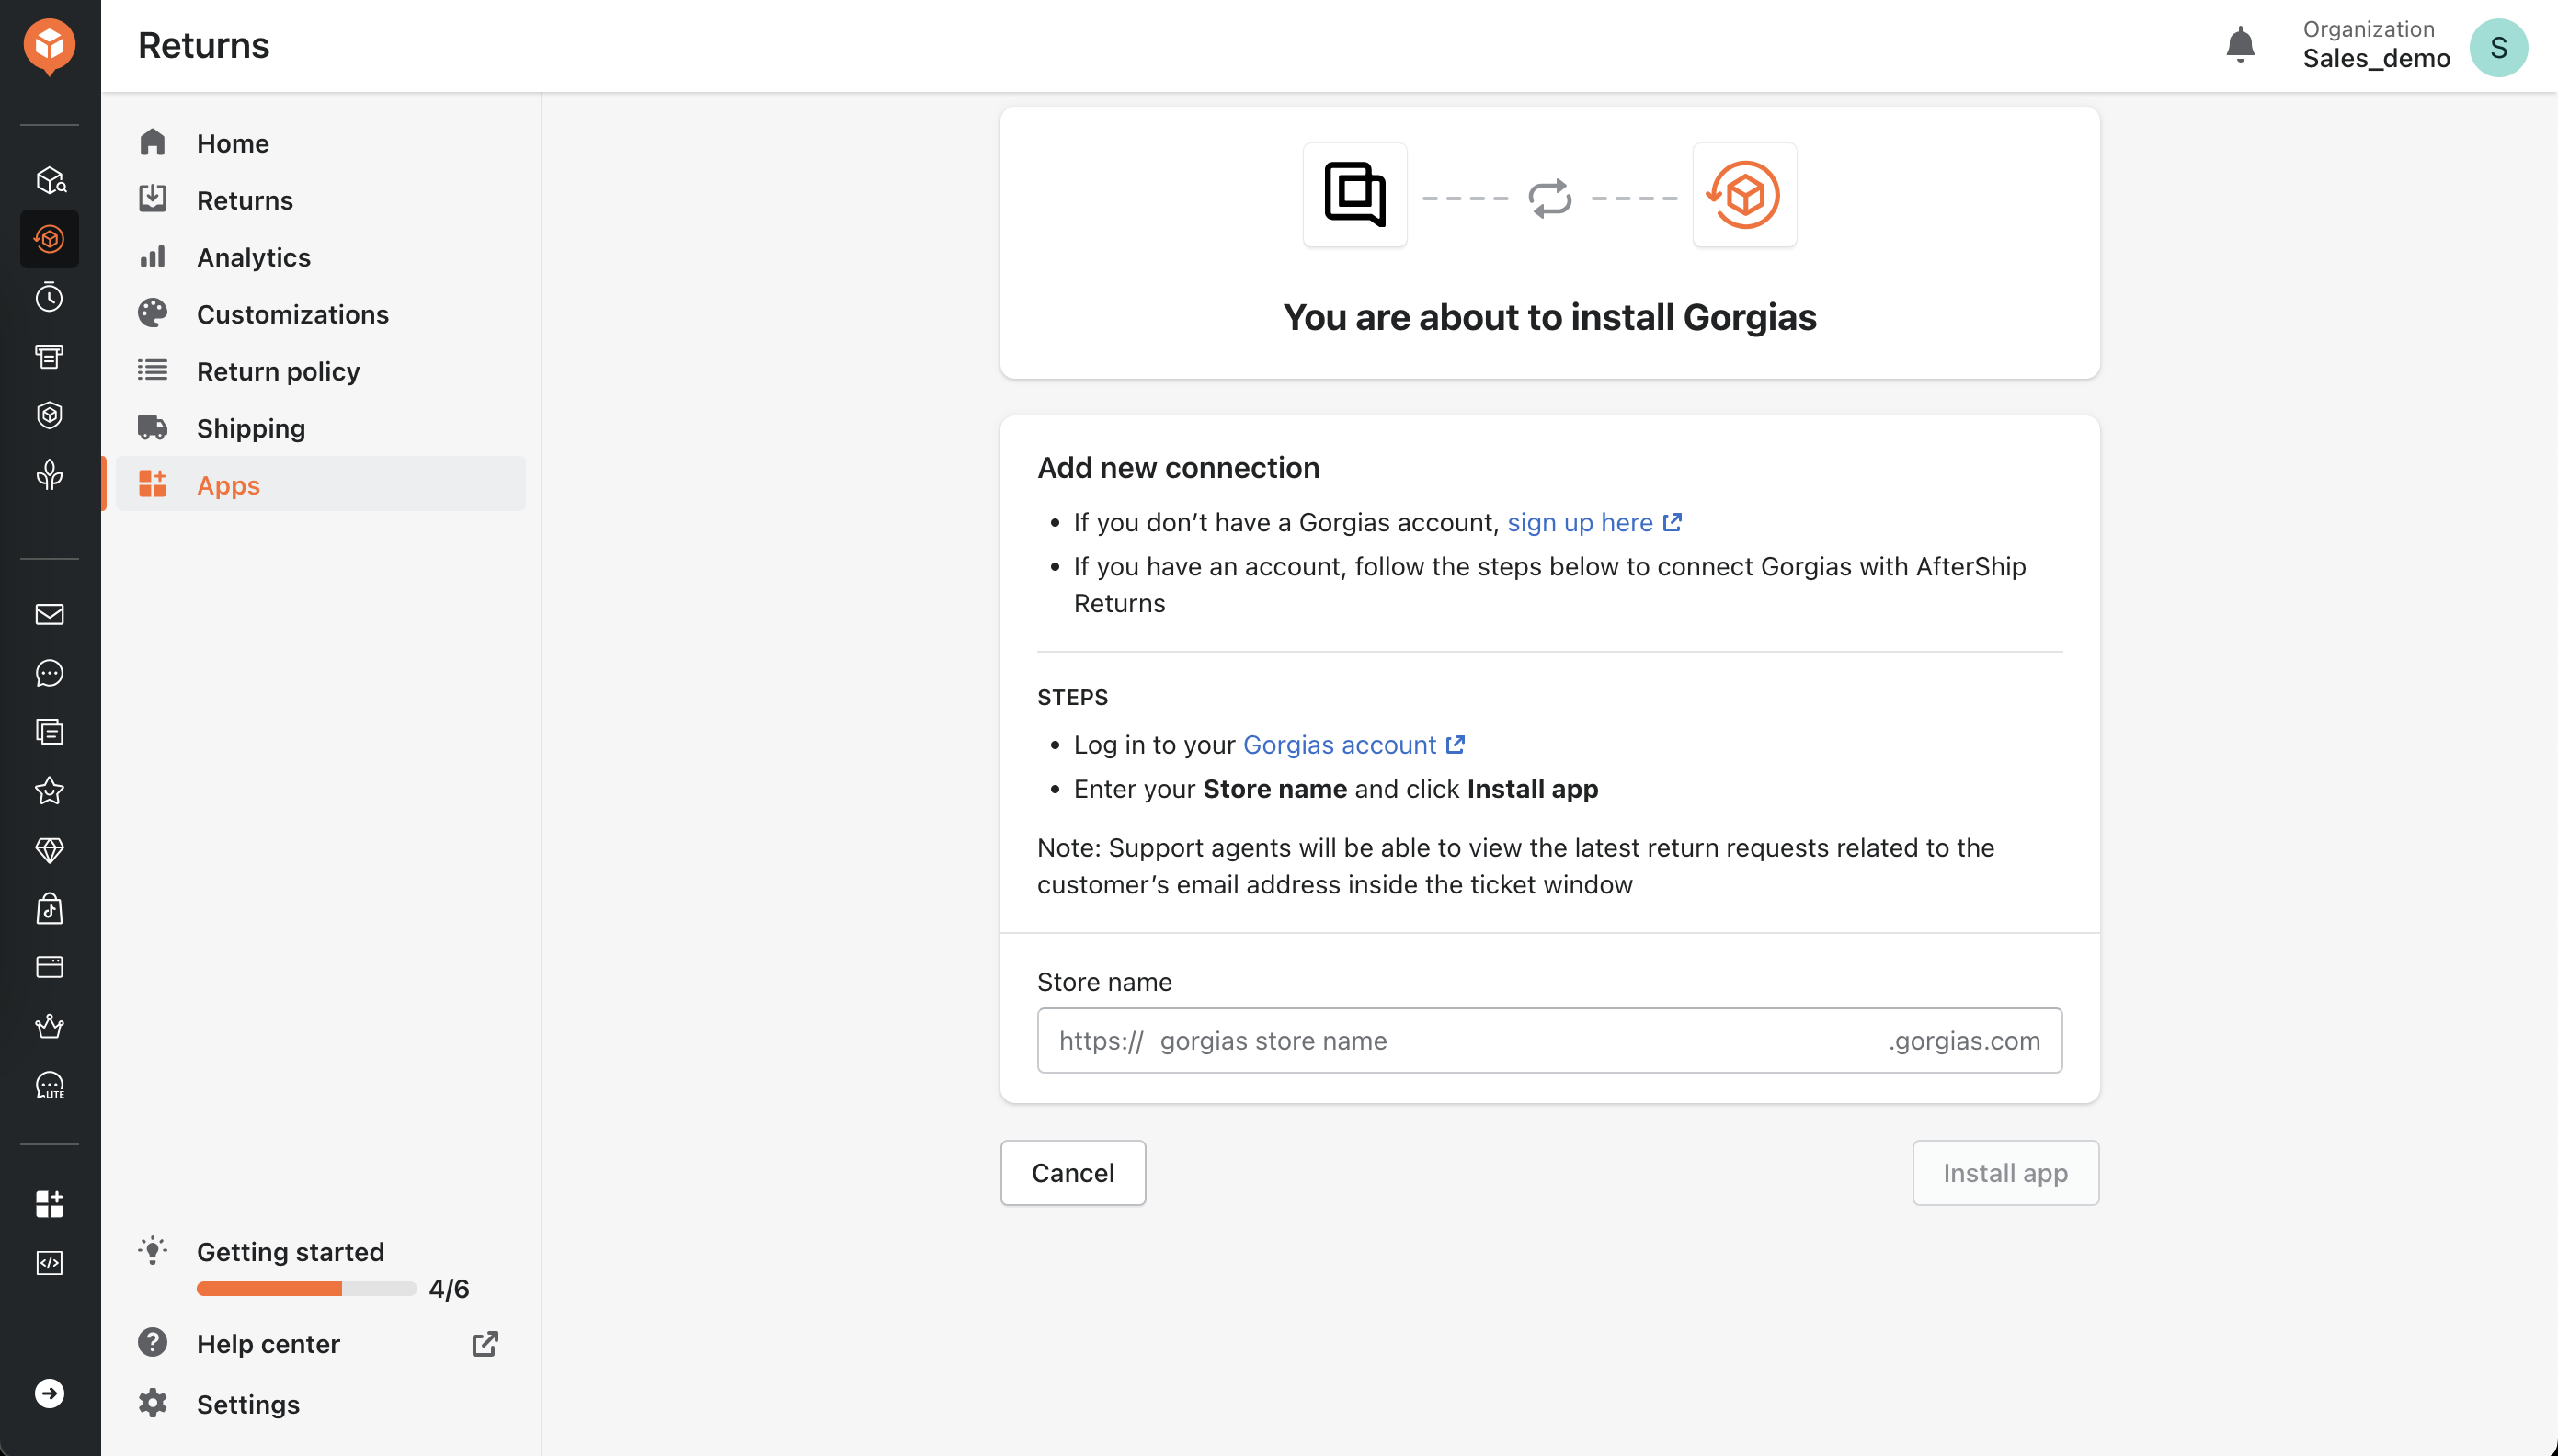
Task: Open the crown icon in the rail
Action: click(x=49, y=1026)
